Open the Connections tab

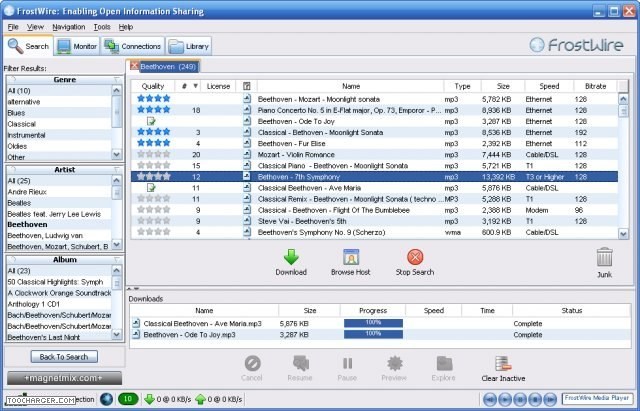(x=133, y=46)
